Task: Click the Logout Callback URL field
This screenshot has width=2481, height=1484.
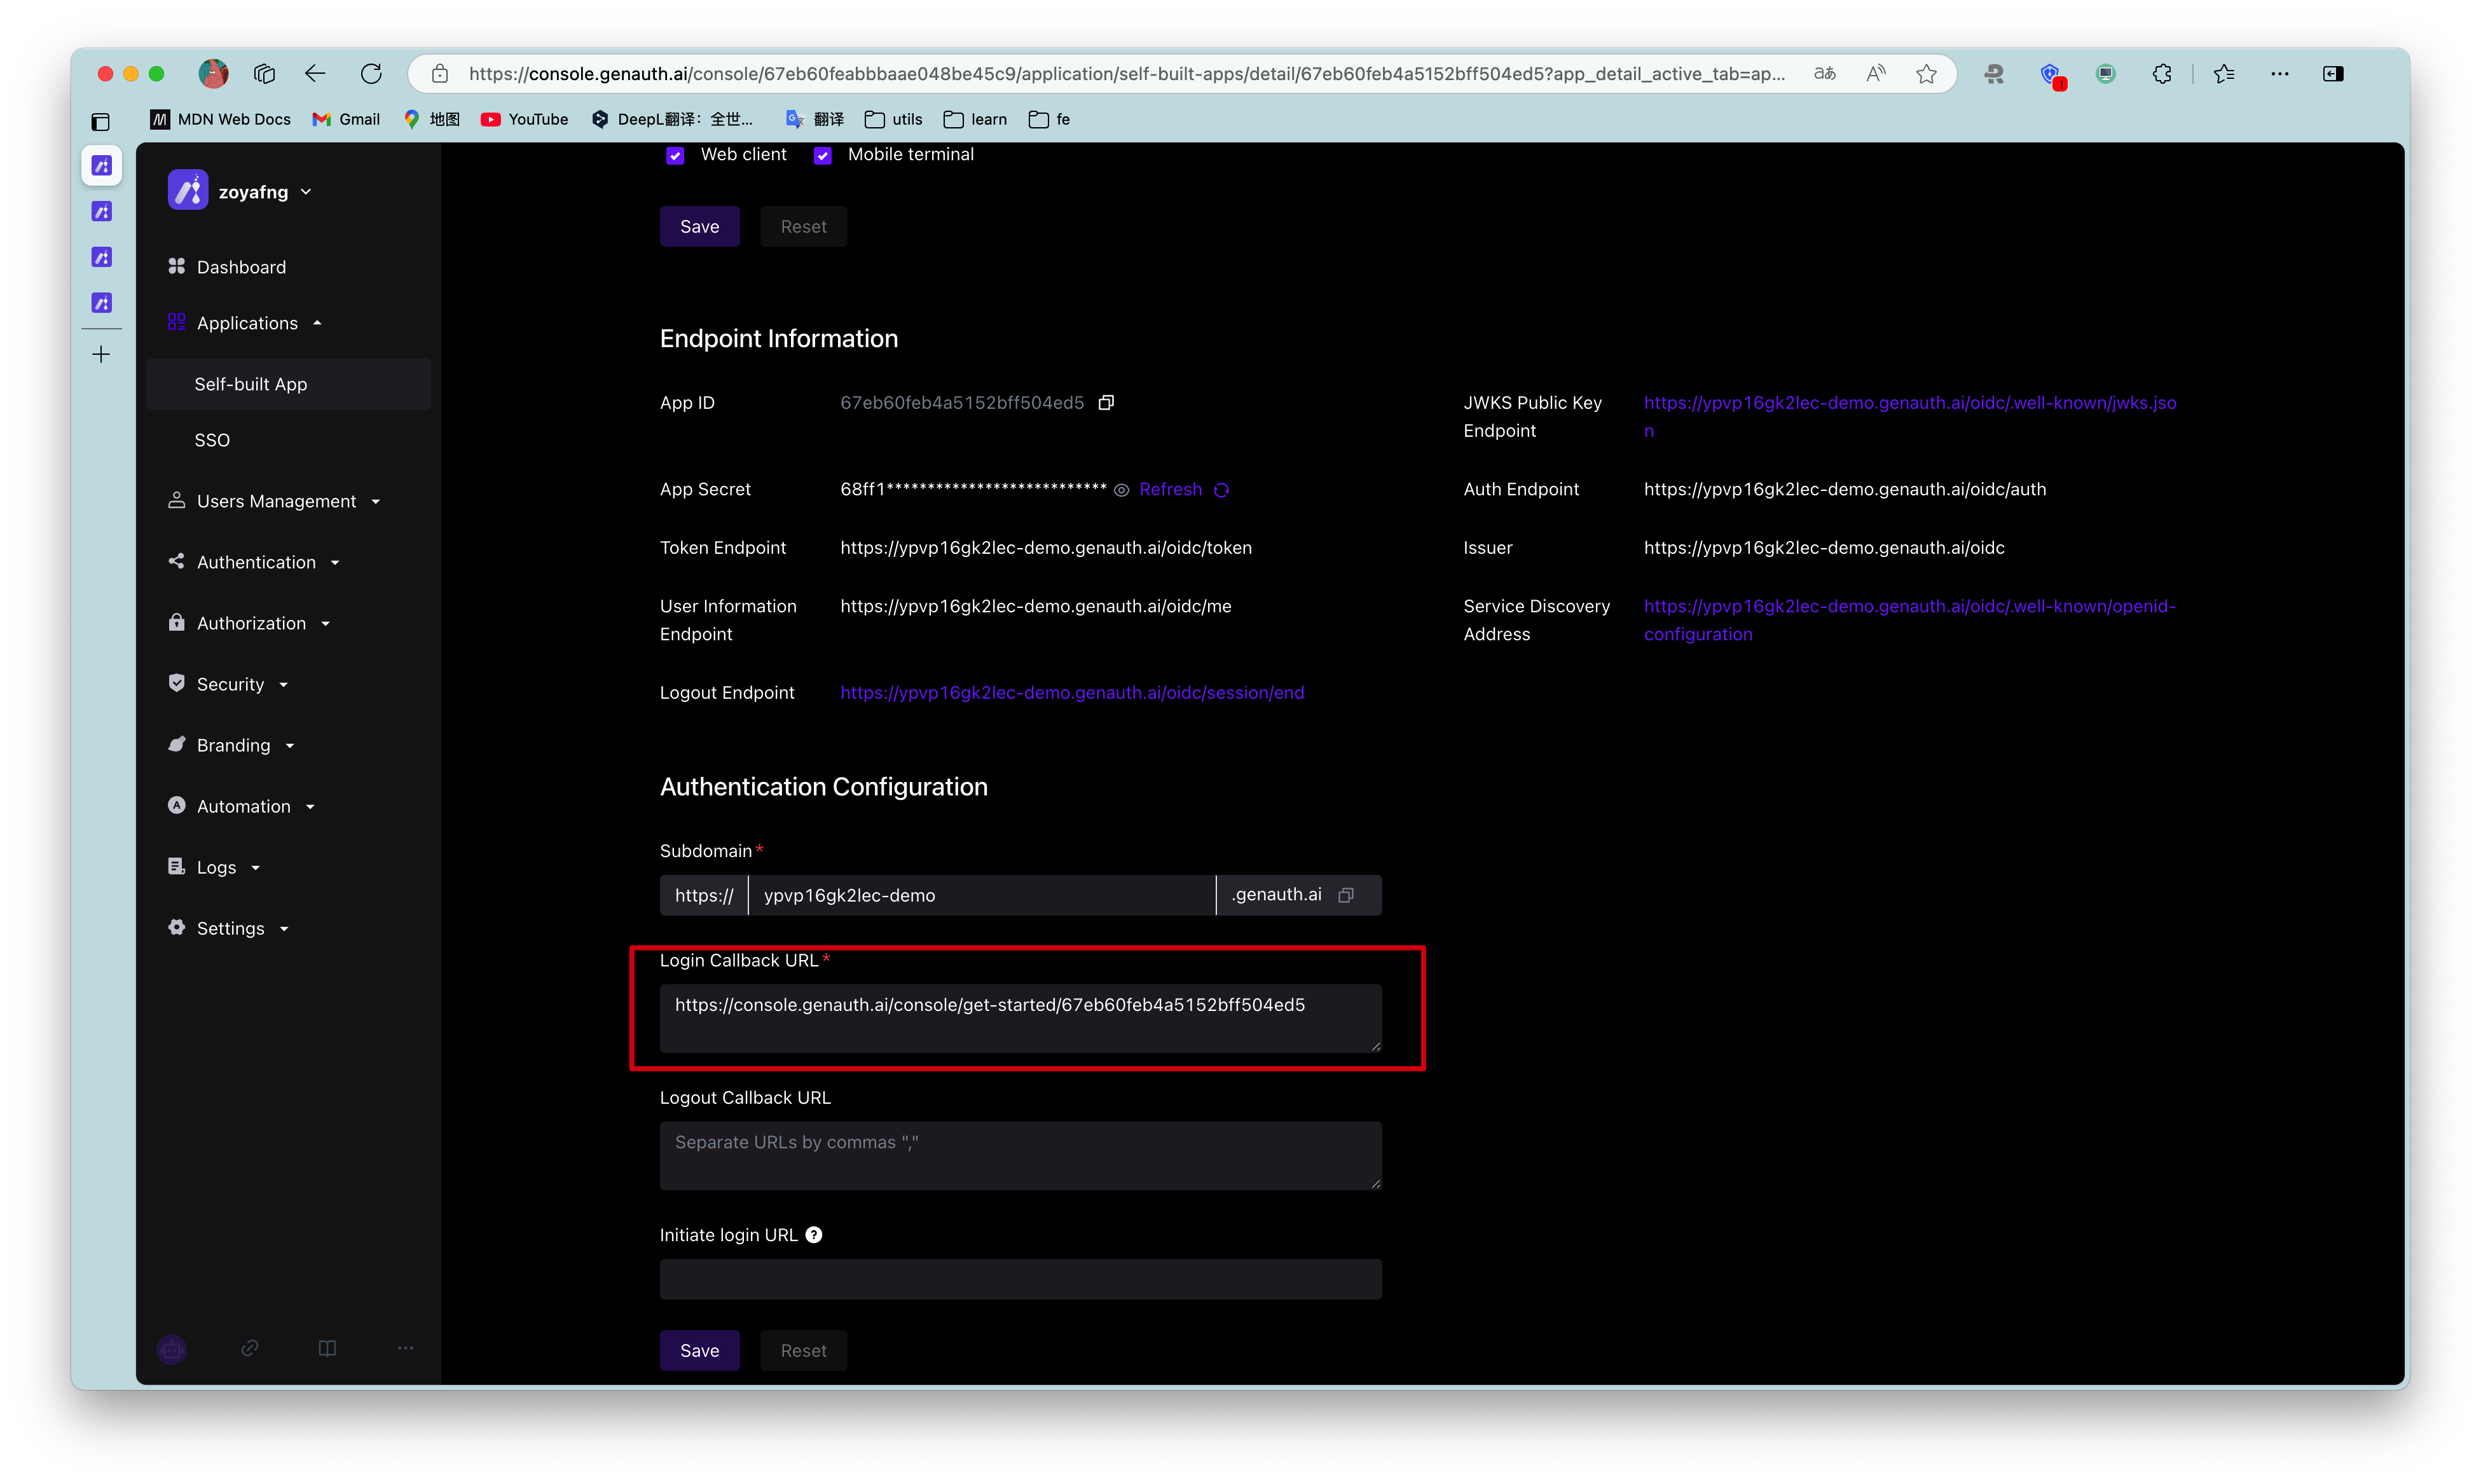Action: [1020, 1155]
